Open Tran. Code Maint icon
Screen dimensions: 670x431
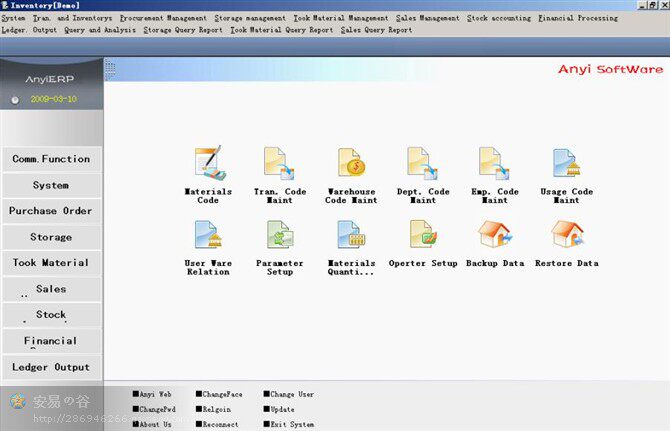click(x=279, y=163)
